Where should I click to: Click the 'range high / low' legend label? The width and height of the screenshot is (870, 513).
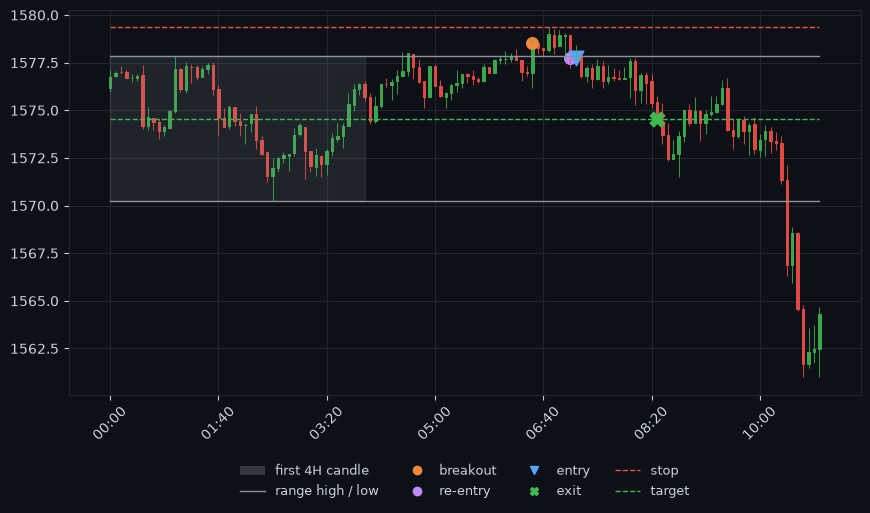[x=327, y=491]
